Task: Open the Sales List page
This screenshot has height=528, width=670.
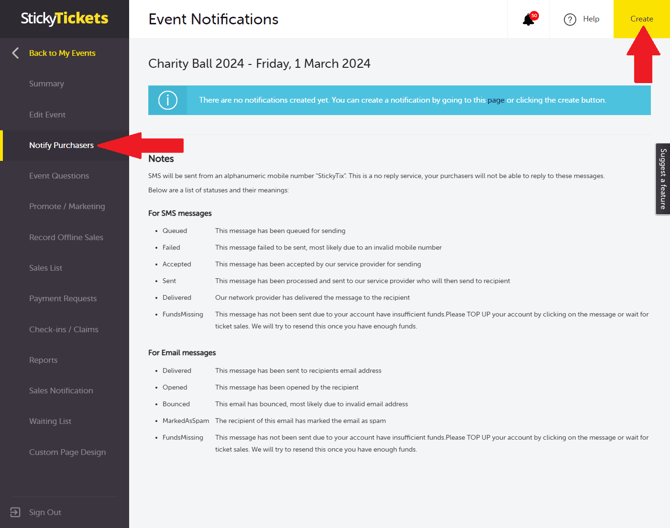Action: [x=46, y=268]
